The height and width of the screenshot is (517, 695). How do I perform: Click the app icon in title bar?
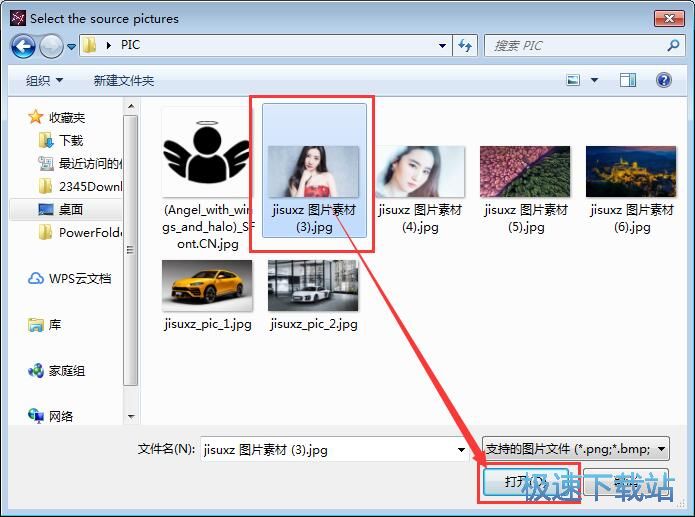point(18,19)
